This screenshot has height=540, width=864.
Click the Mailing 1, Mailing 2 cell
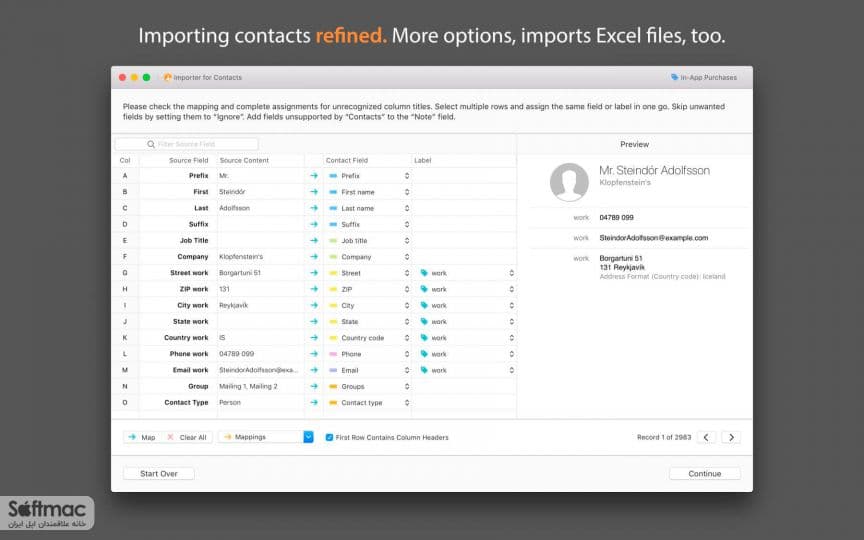248,386
